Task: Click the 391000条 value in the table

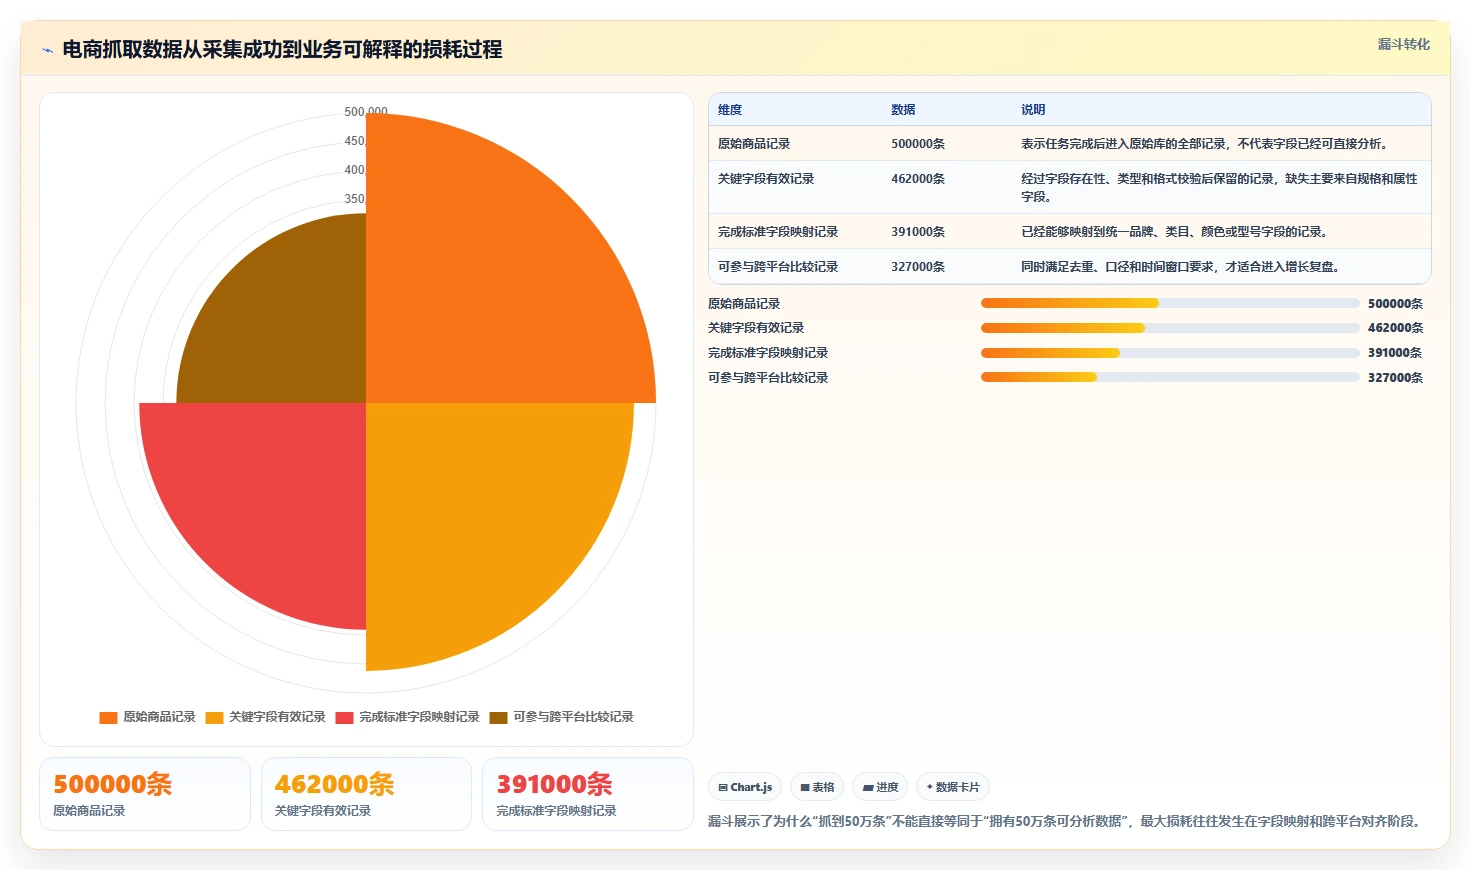Action: pos(918,232)
